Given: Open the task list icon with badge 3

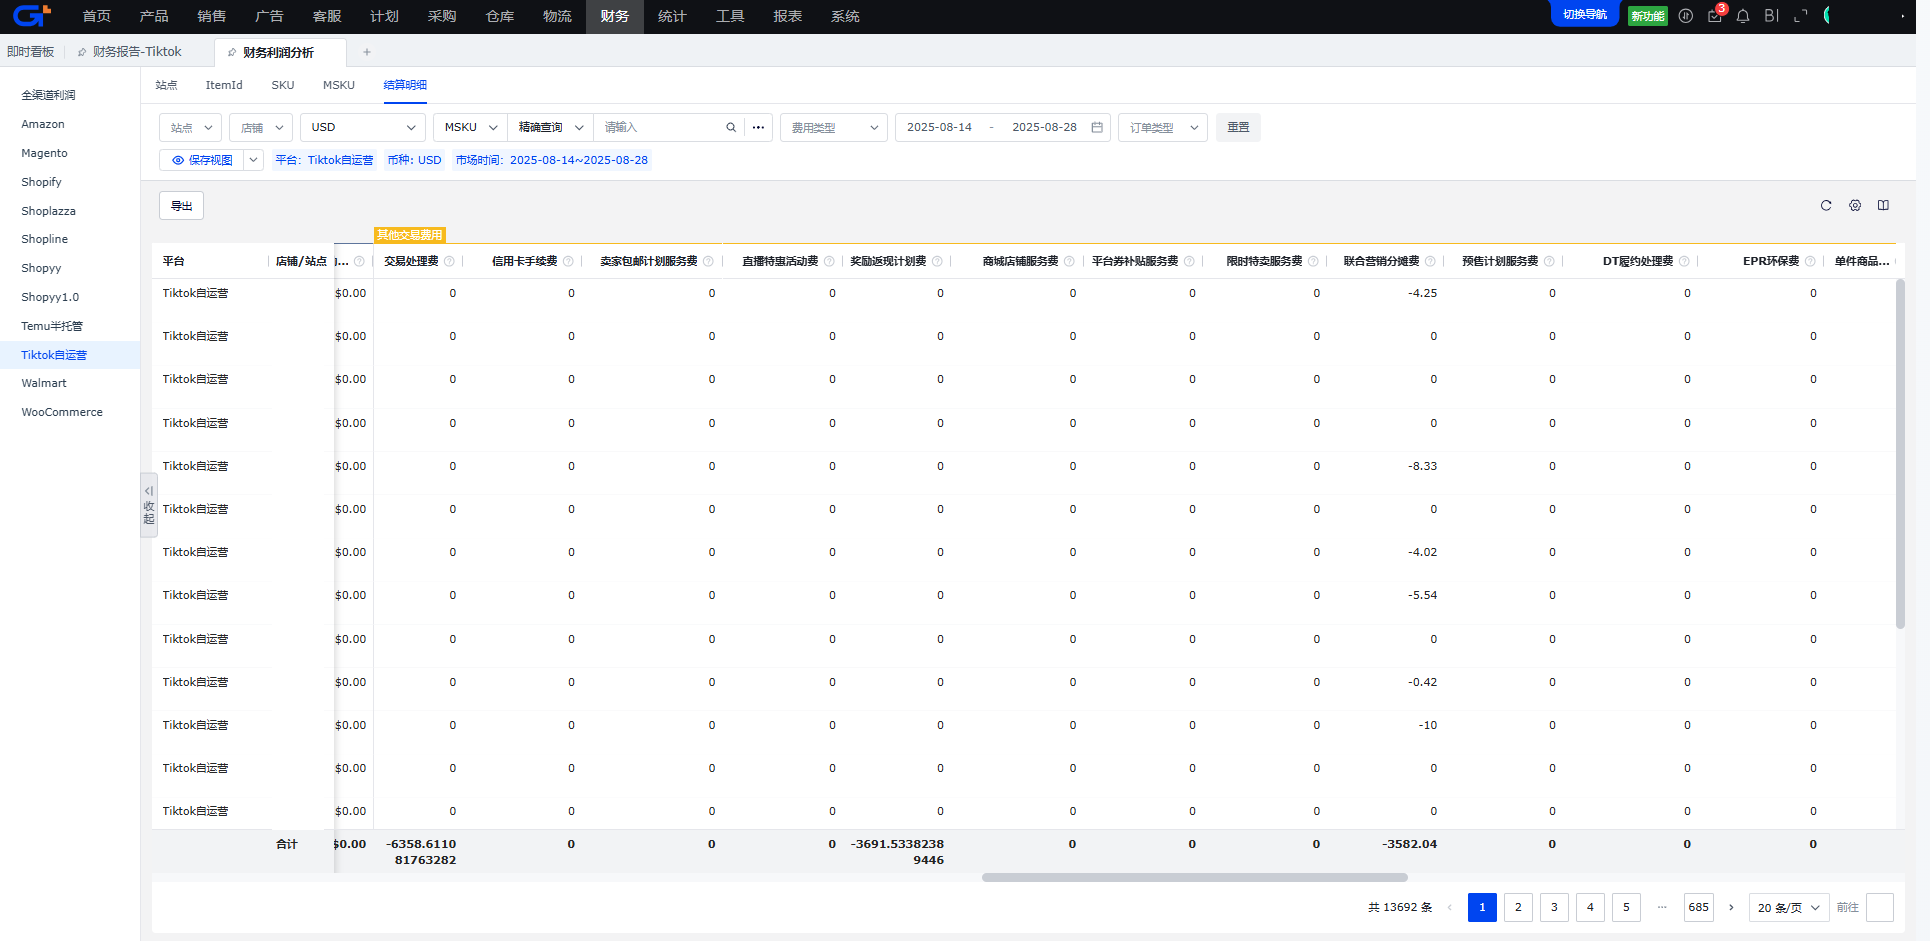Looking at the screenshot, I should [1716, 15].
